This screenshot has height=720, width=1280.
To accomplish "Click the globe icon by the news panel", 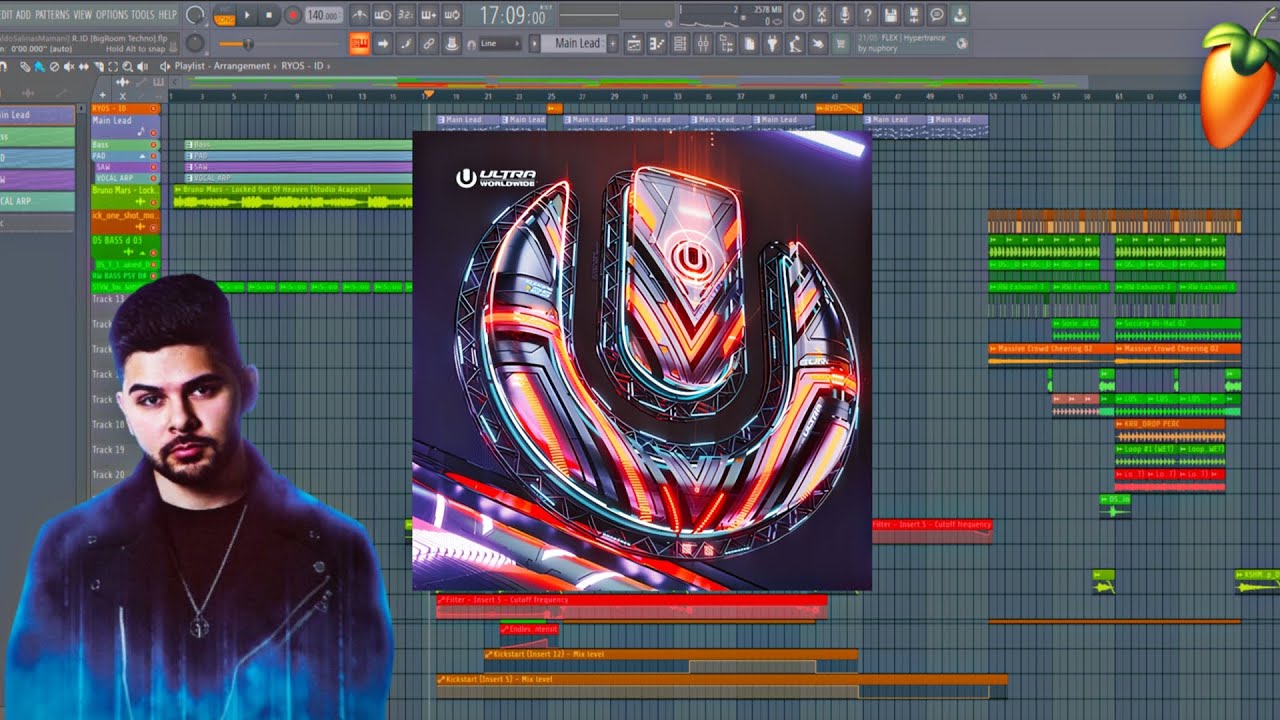I will 962,43.
